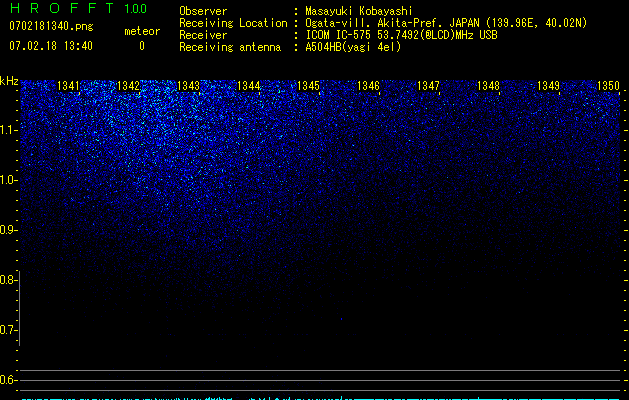The width and height of the screenshot is (629, 400).
Task: Click the 0.8 frequency axis label
Action: 8,280
